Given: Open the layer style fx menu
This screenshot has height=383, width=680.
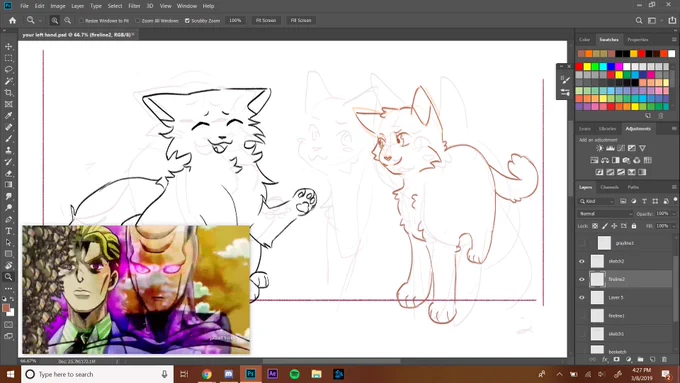Looking at the screenshot, I should pos(605,359).
